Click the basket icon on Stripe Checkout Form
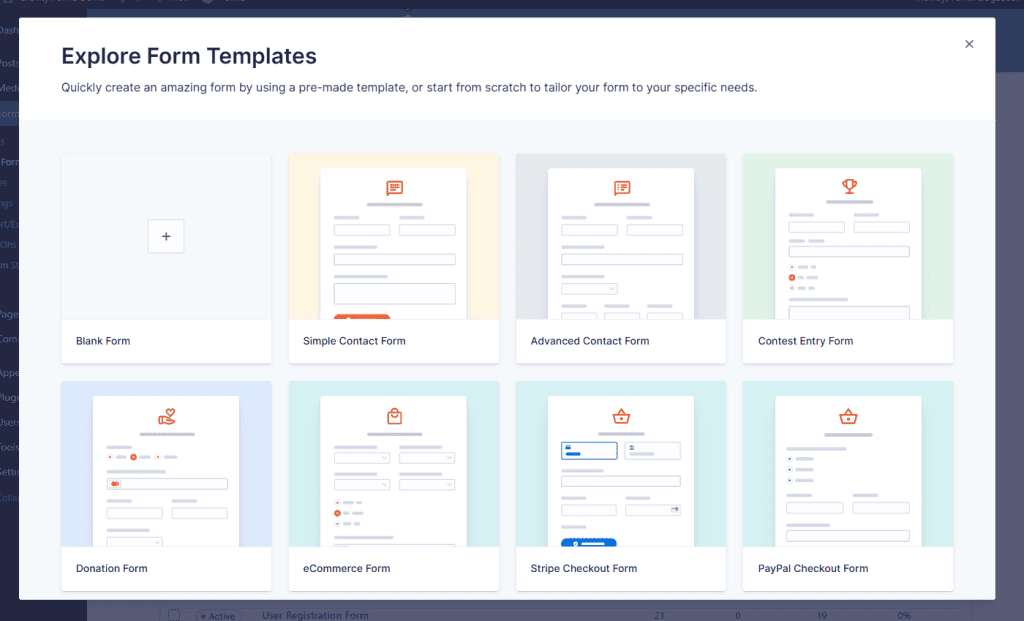 click(x=621, y=416)
